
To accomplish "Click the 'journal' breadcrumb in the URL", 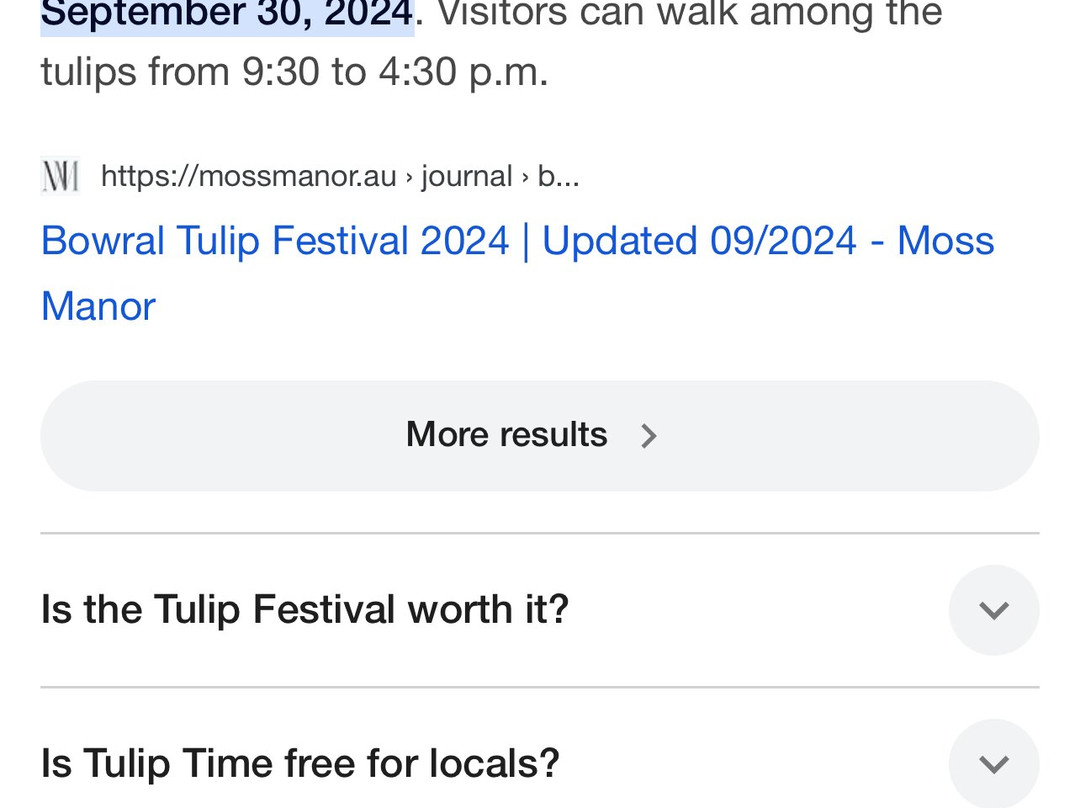I will pyautogui.click(x=467, y=176).
